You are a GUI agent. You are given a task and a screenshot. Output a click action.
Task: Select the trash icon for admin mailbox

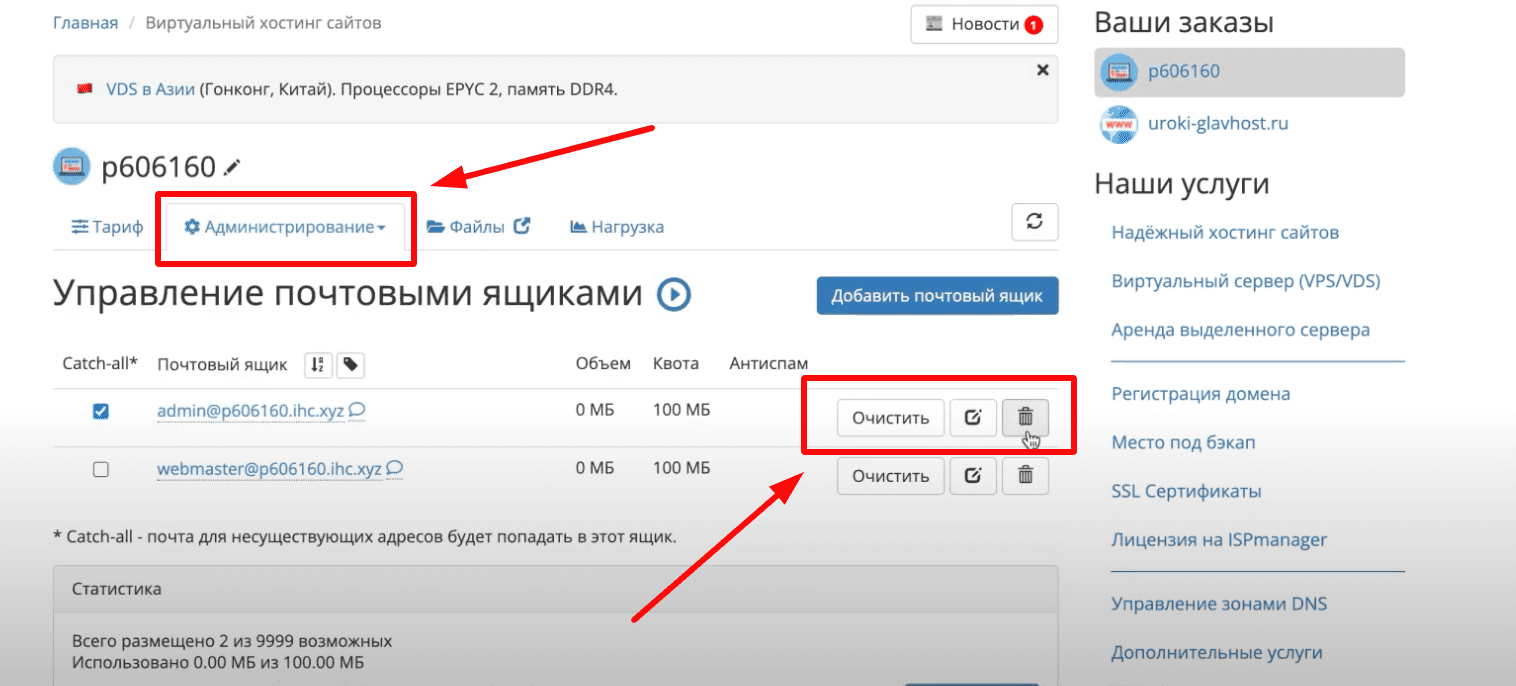(x=1025, y=417)
